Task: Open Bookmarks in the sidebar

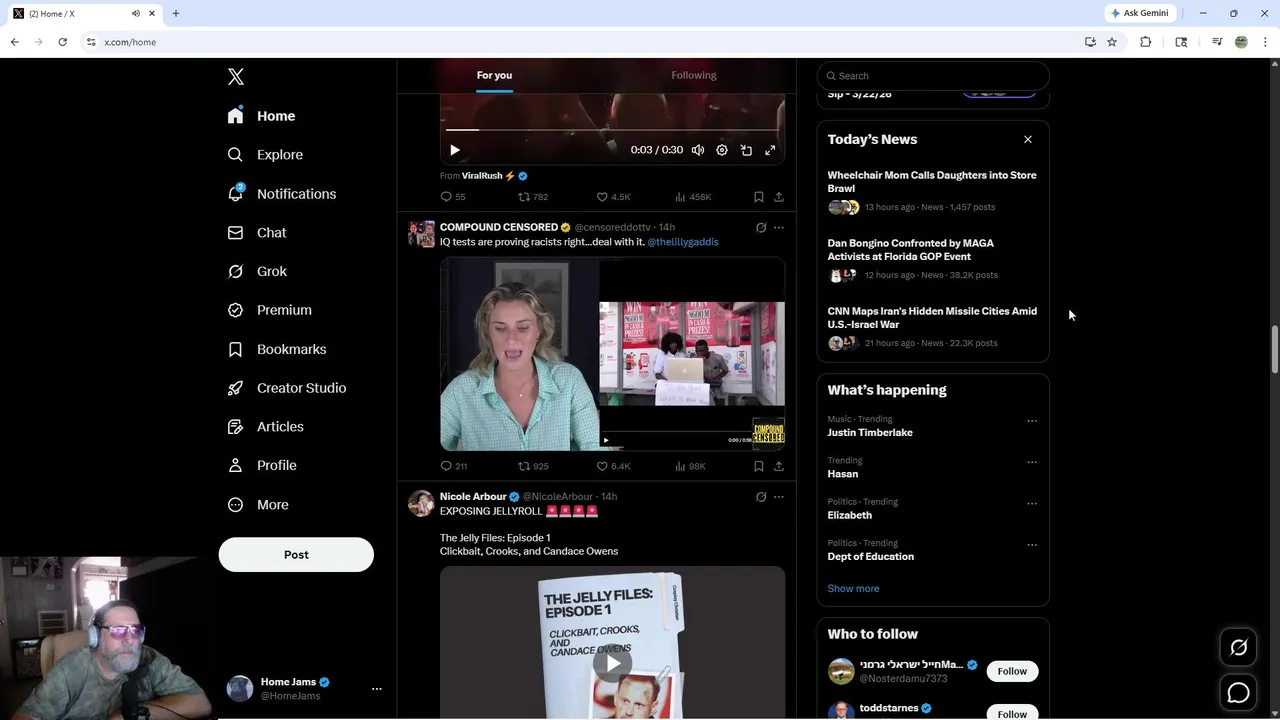Action: (276, 349)
